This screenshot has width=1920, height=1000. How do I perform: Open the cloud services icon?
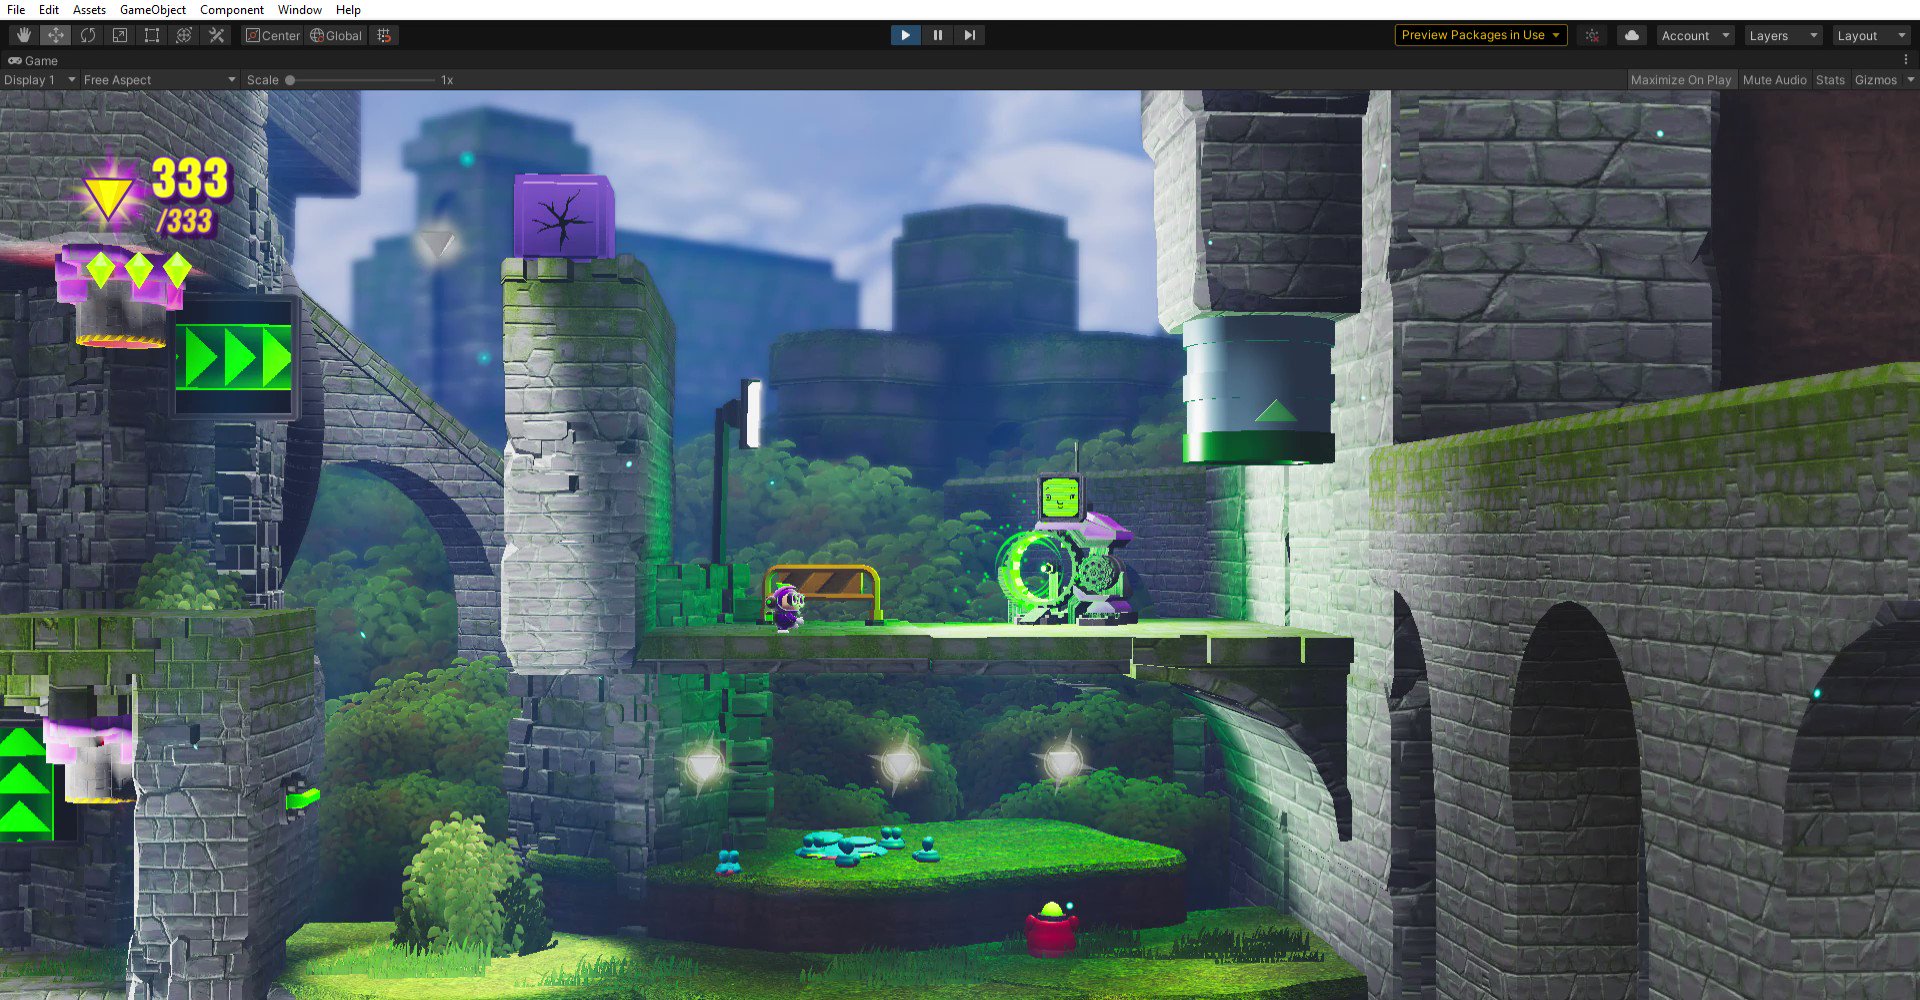1631,35
